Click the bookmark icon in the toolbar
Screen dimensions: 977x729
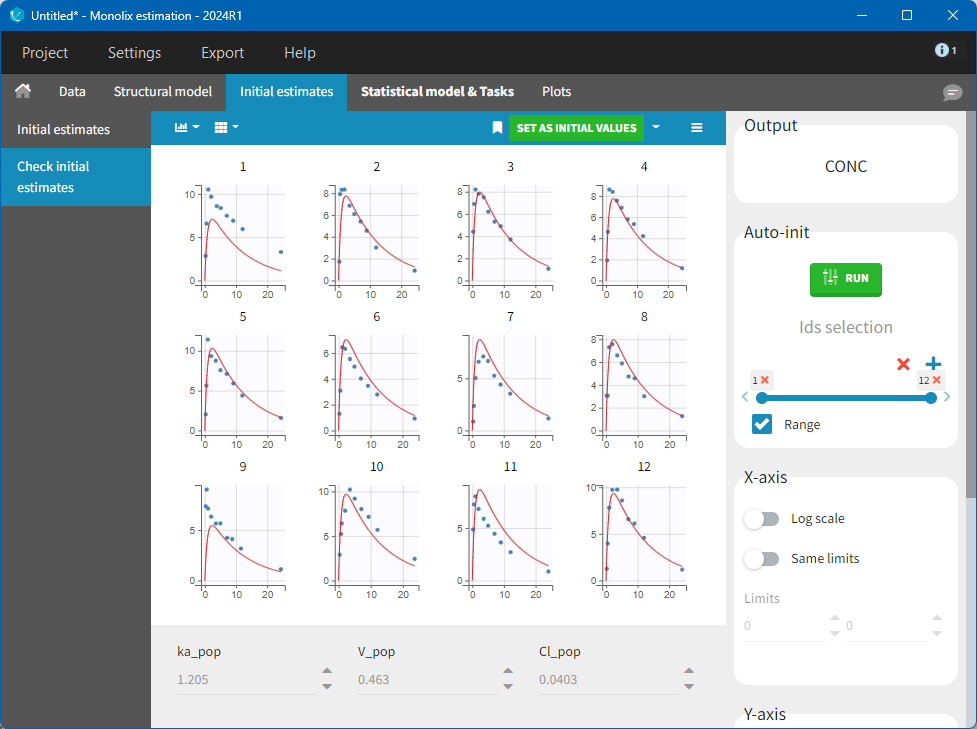pos(497,128)
